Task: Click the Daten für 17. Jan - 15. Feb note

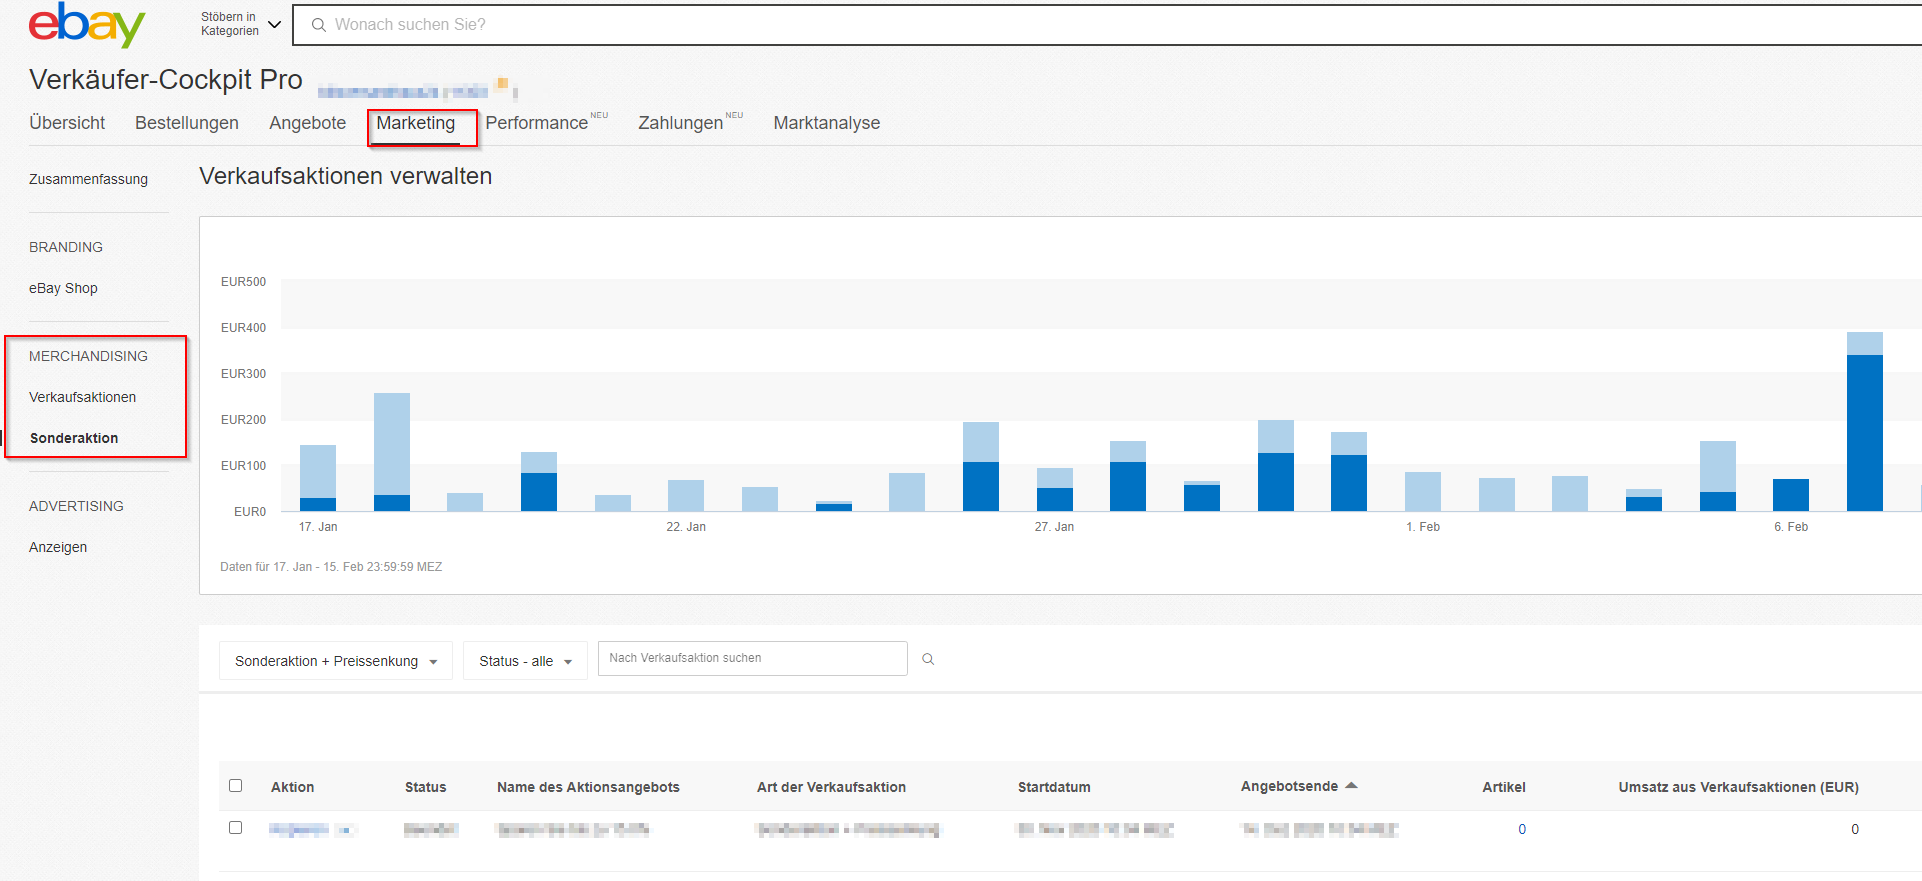Action: pyautogui.click(x=331, y=567)
